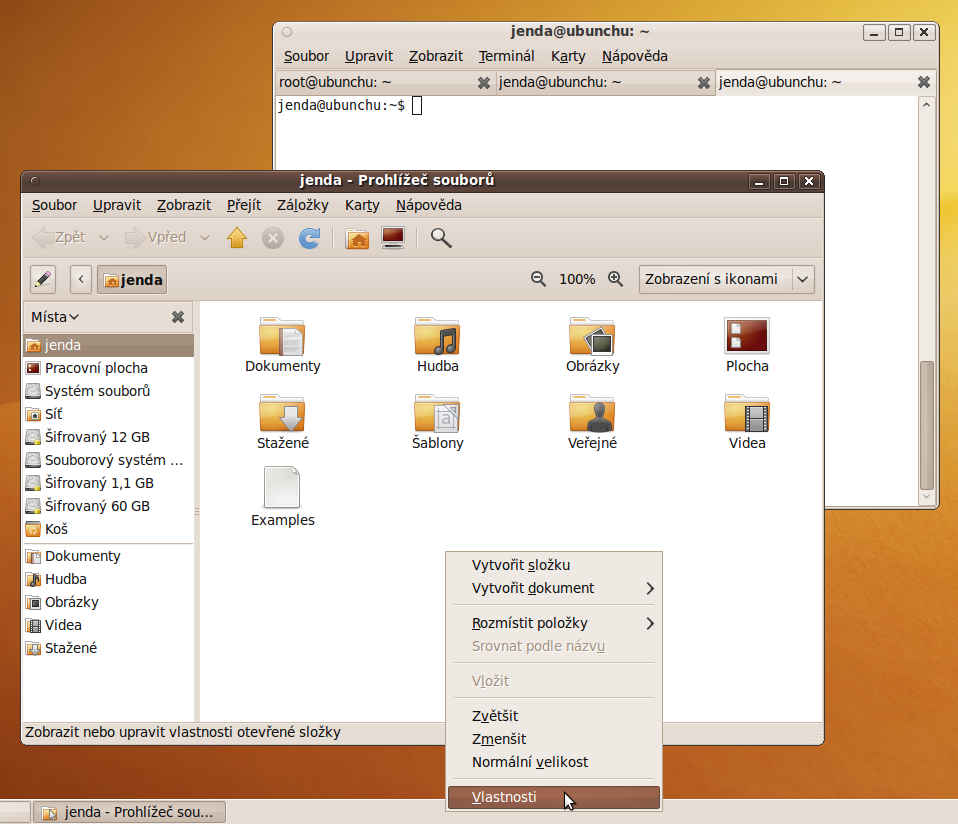The width and height of the screenshot is (958, 824).
Task: Click the Reload icon in toolbar
Action: 310,238
